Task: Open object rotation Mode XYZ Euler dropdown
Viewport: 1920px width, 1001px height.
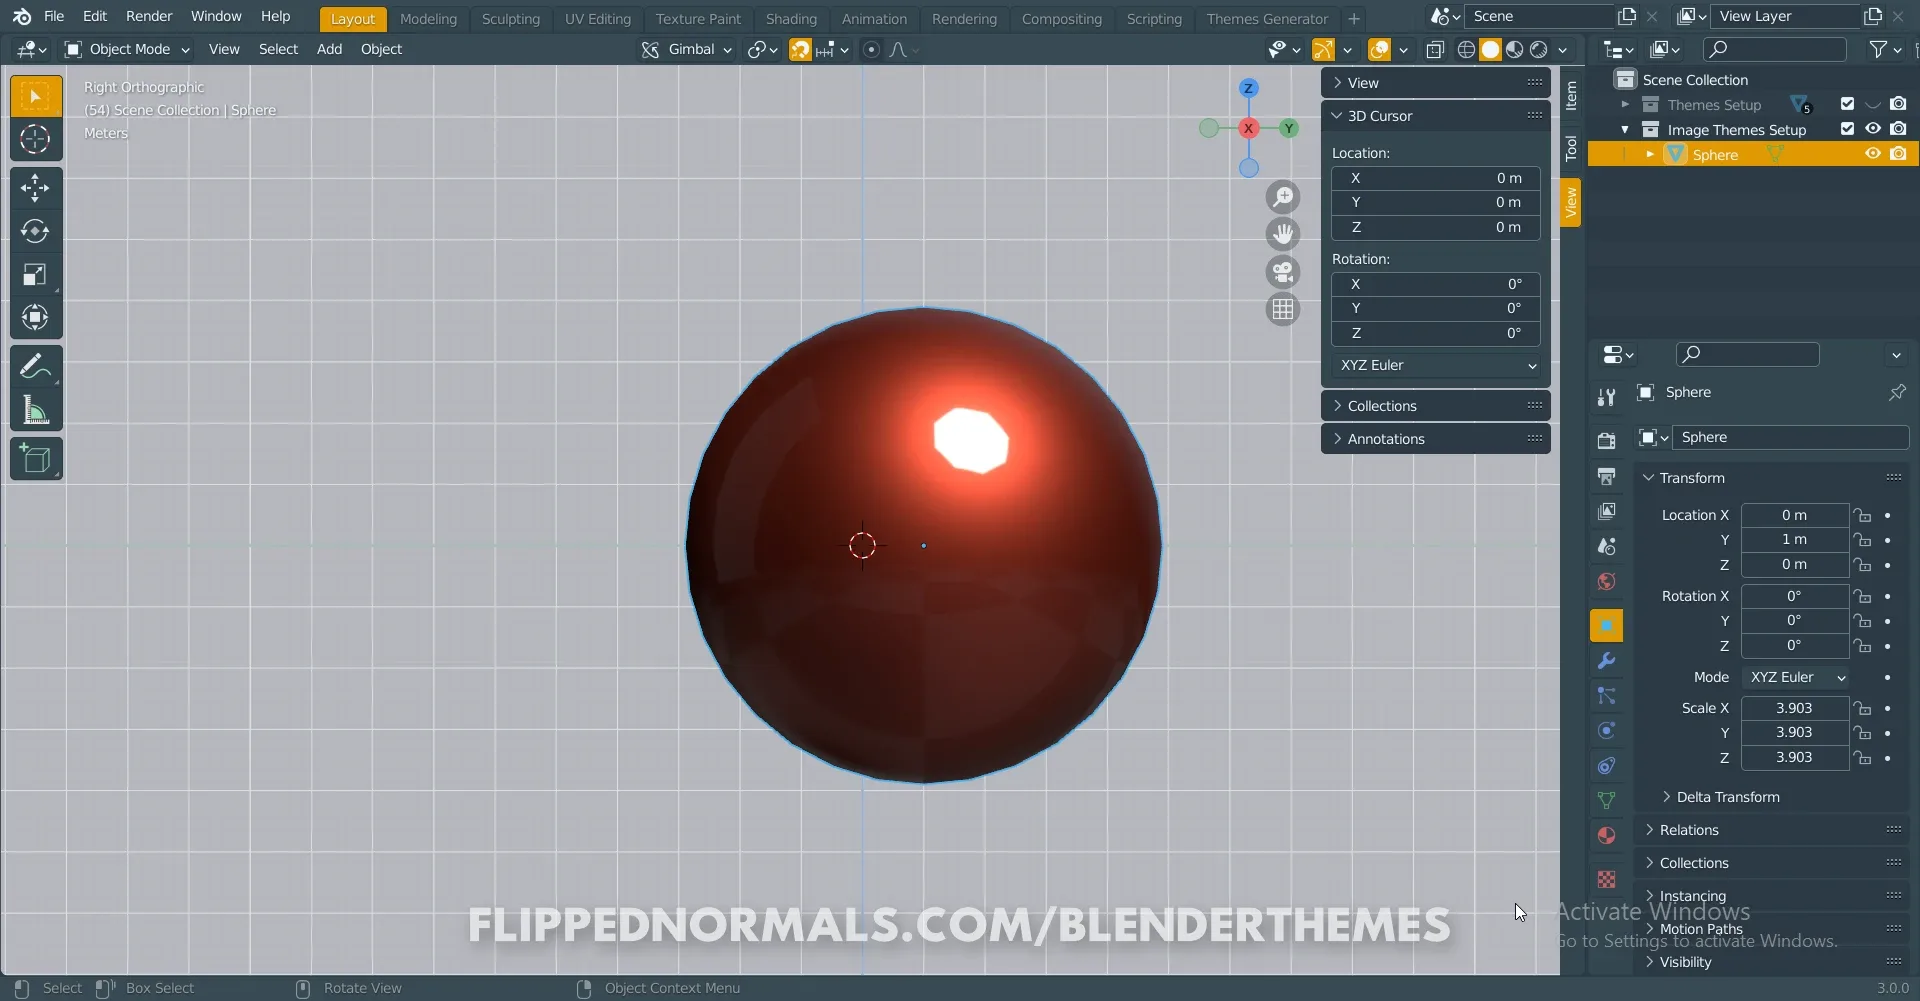Action: 1796,678
